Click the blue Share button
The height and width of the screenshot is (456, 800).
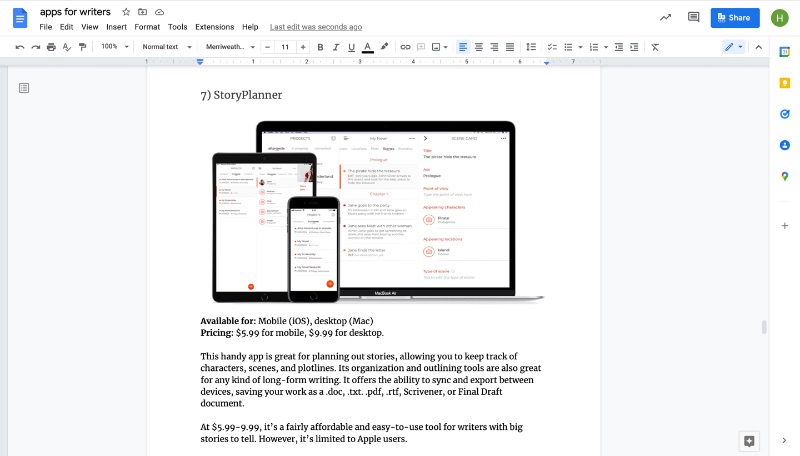[735, 17]
